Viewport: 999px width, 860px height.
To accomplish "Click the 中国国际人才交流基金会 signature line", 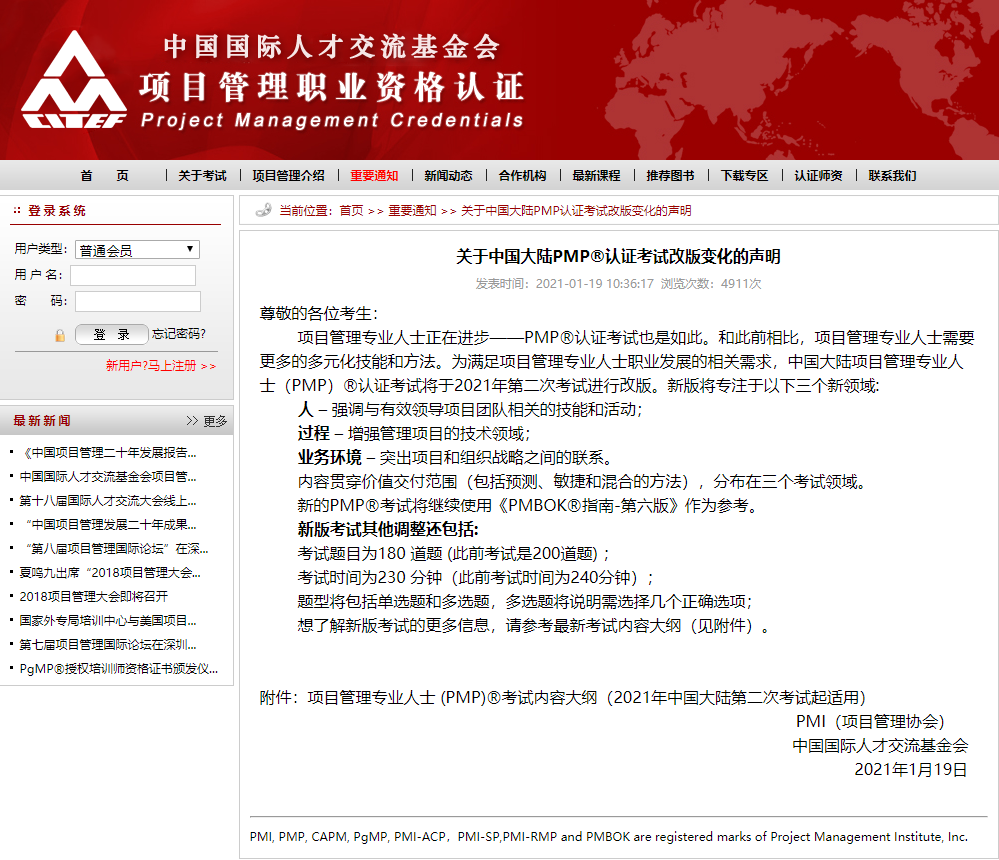I will [880, 745].
